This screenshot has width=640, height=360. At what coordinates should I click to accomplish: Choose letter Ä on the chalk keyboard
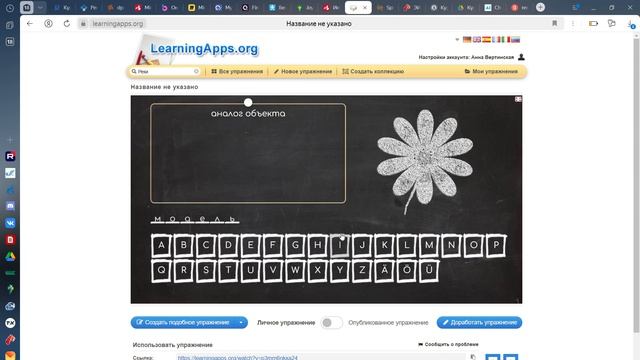[x=384, y=271]
